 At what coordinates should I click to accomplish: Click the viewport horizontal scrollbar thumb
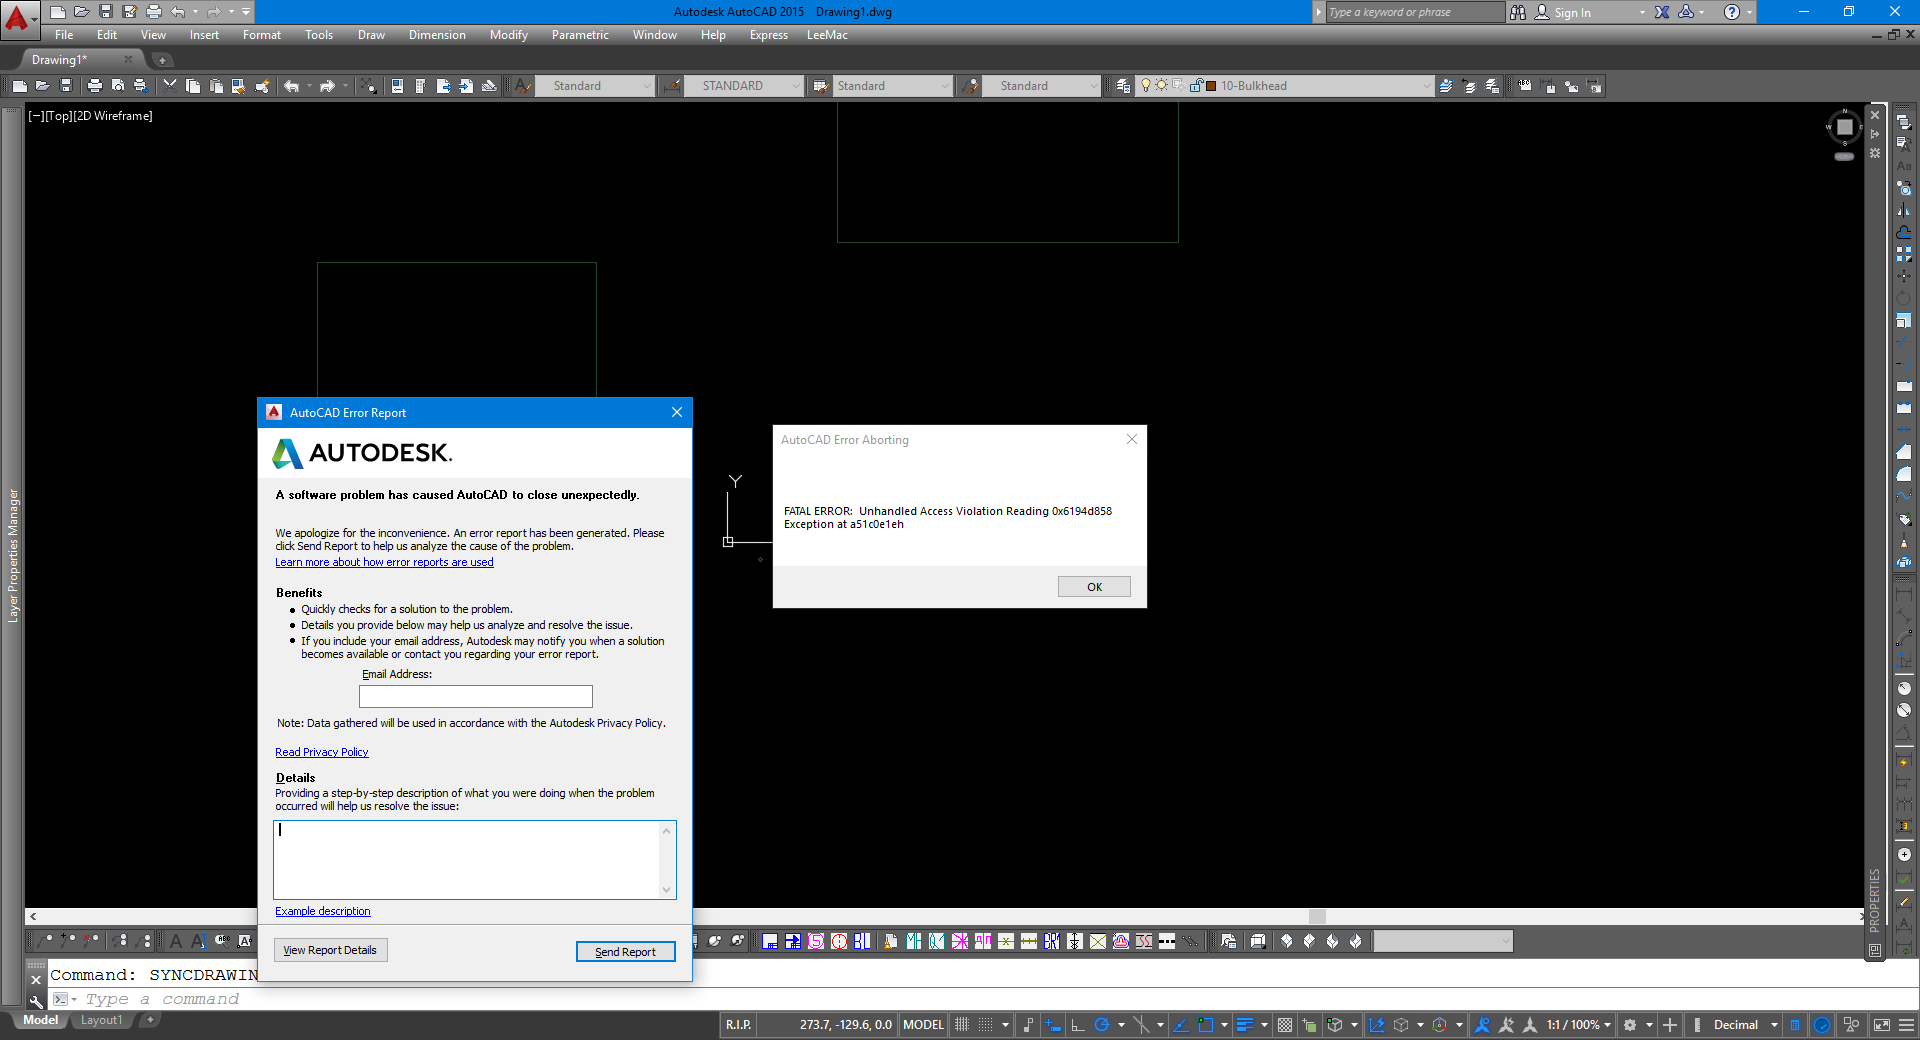(x=1317, y=916)
